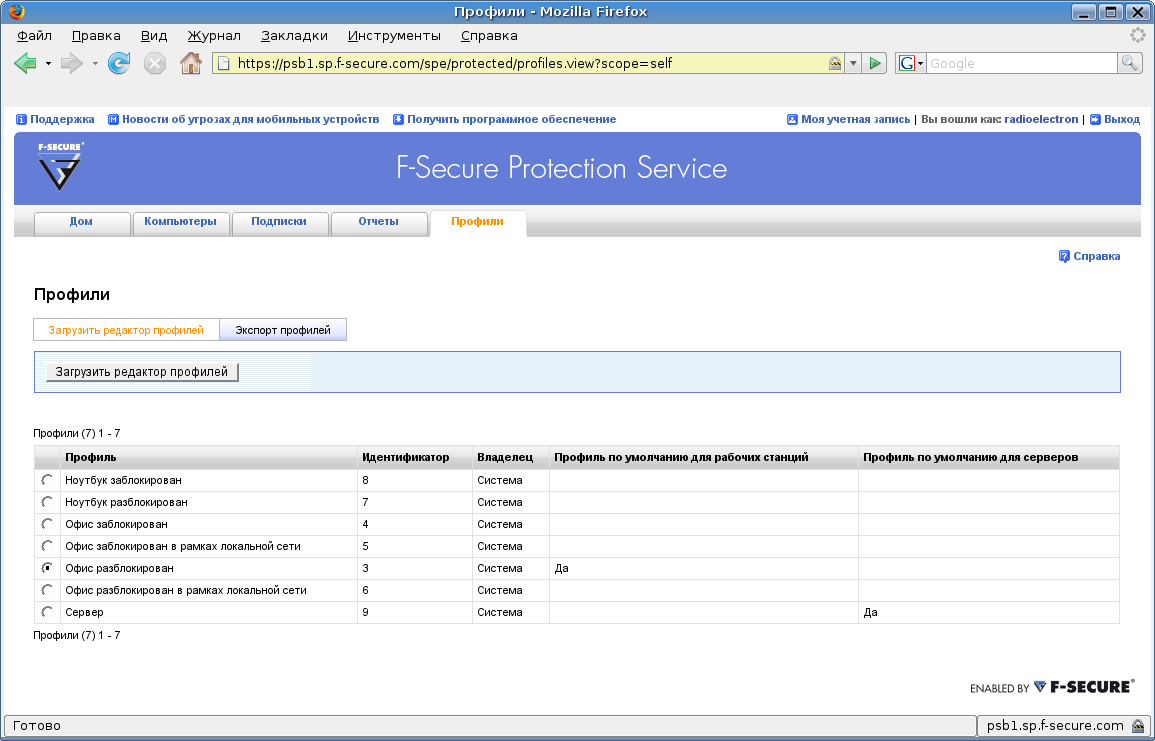Click in the URL address field
Viewport: 1155px width, 741px height.
click(x=527, y=63)
